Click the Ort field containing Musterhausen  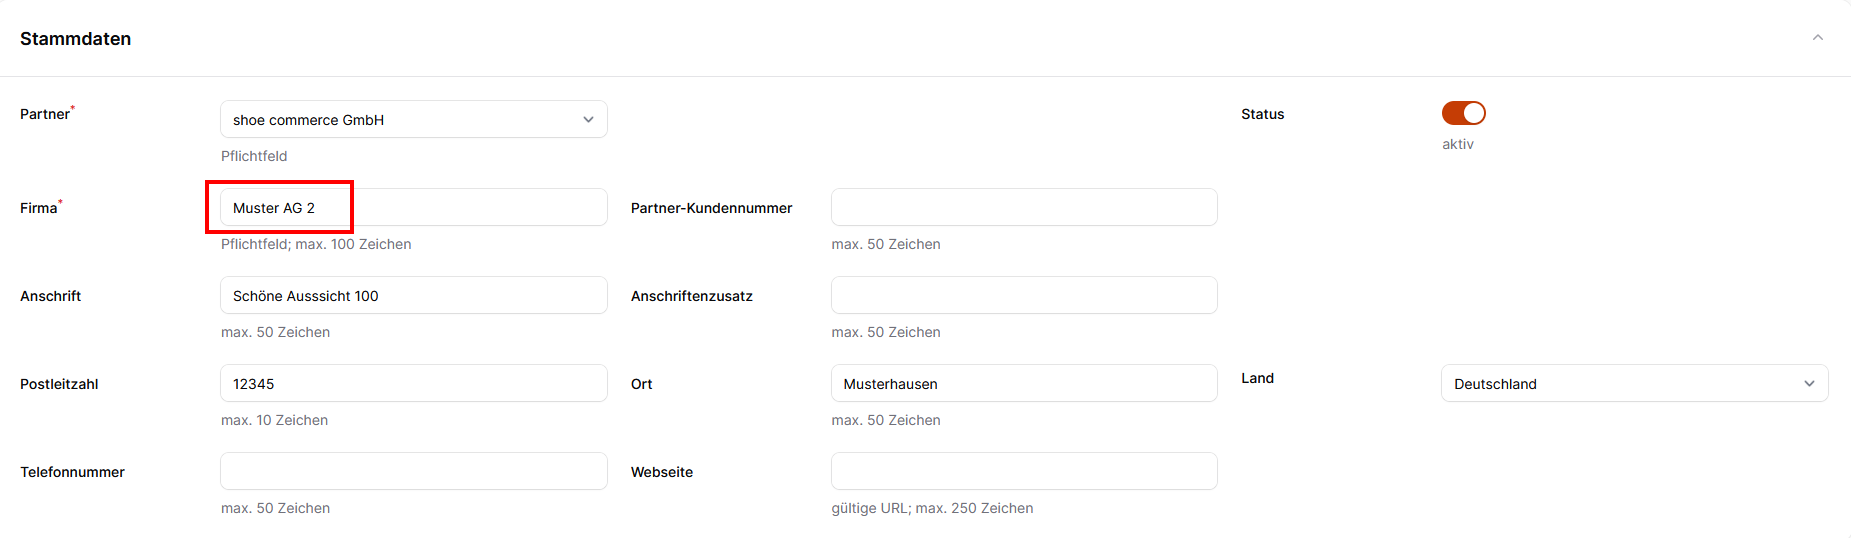click(x=1023, y=384)
